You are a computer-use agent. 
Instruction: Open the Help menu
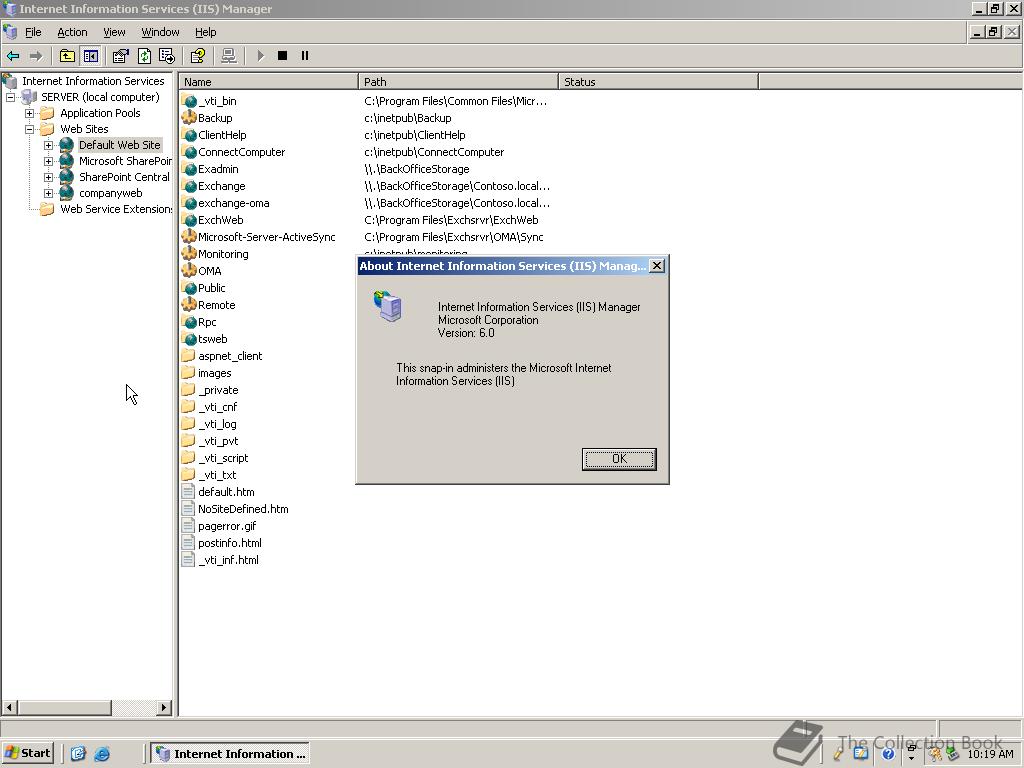(205, 32)
